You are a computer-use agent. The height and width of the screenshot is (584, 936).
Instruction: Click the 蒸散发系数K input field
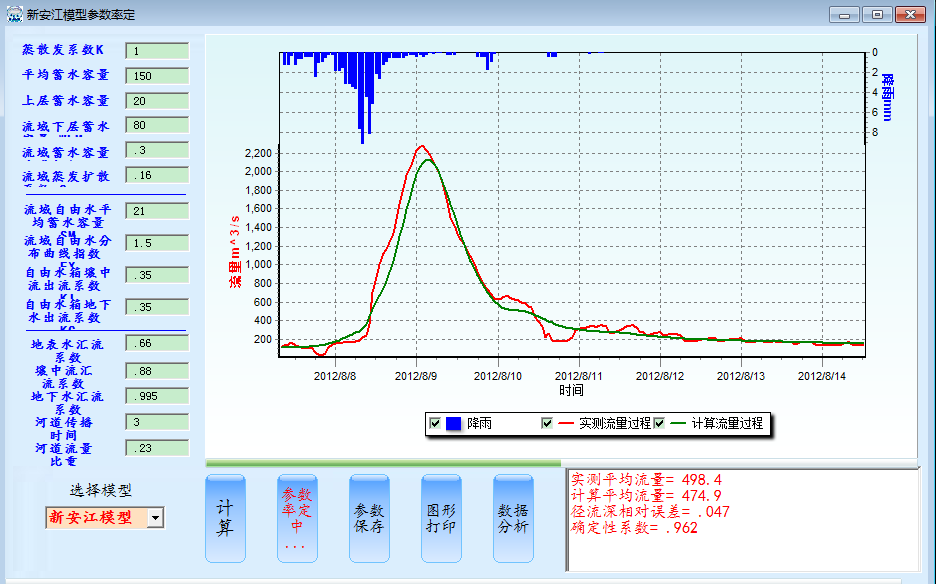coord(157,51)
